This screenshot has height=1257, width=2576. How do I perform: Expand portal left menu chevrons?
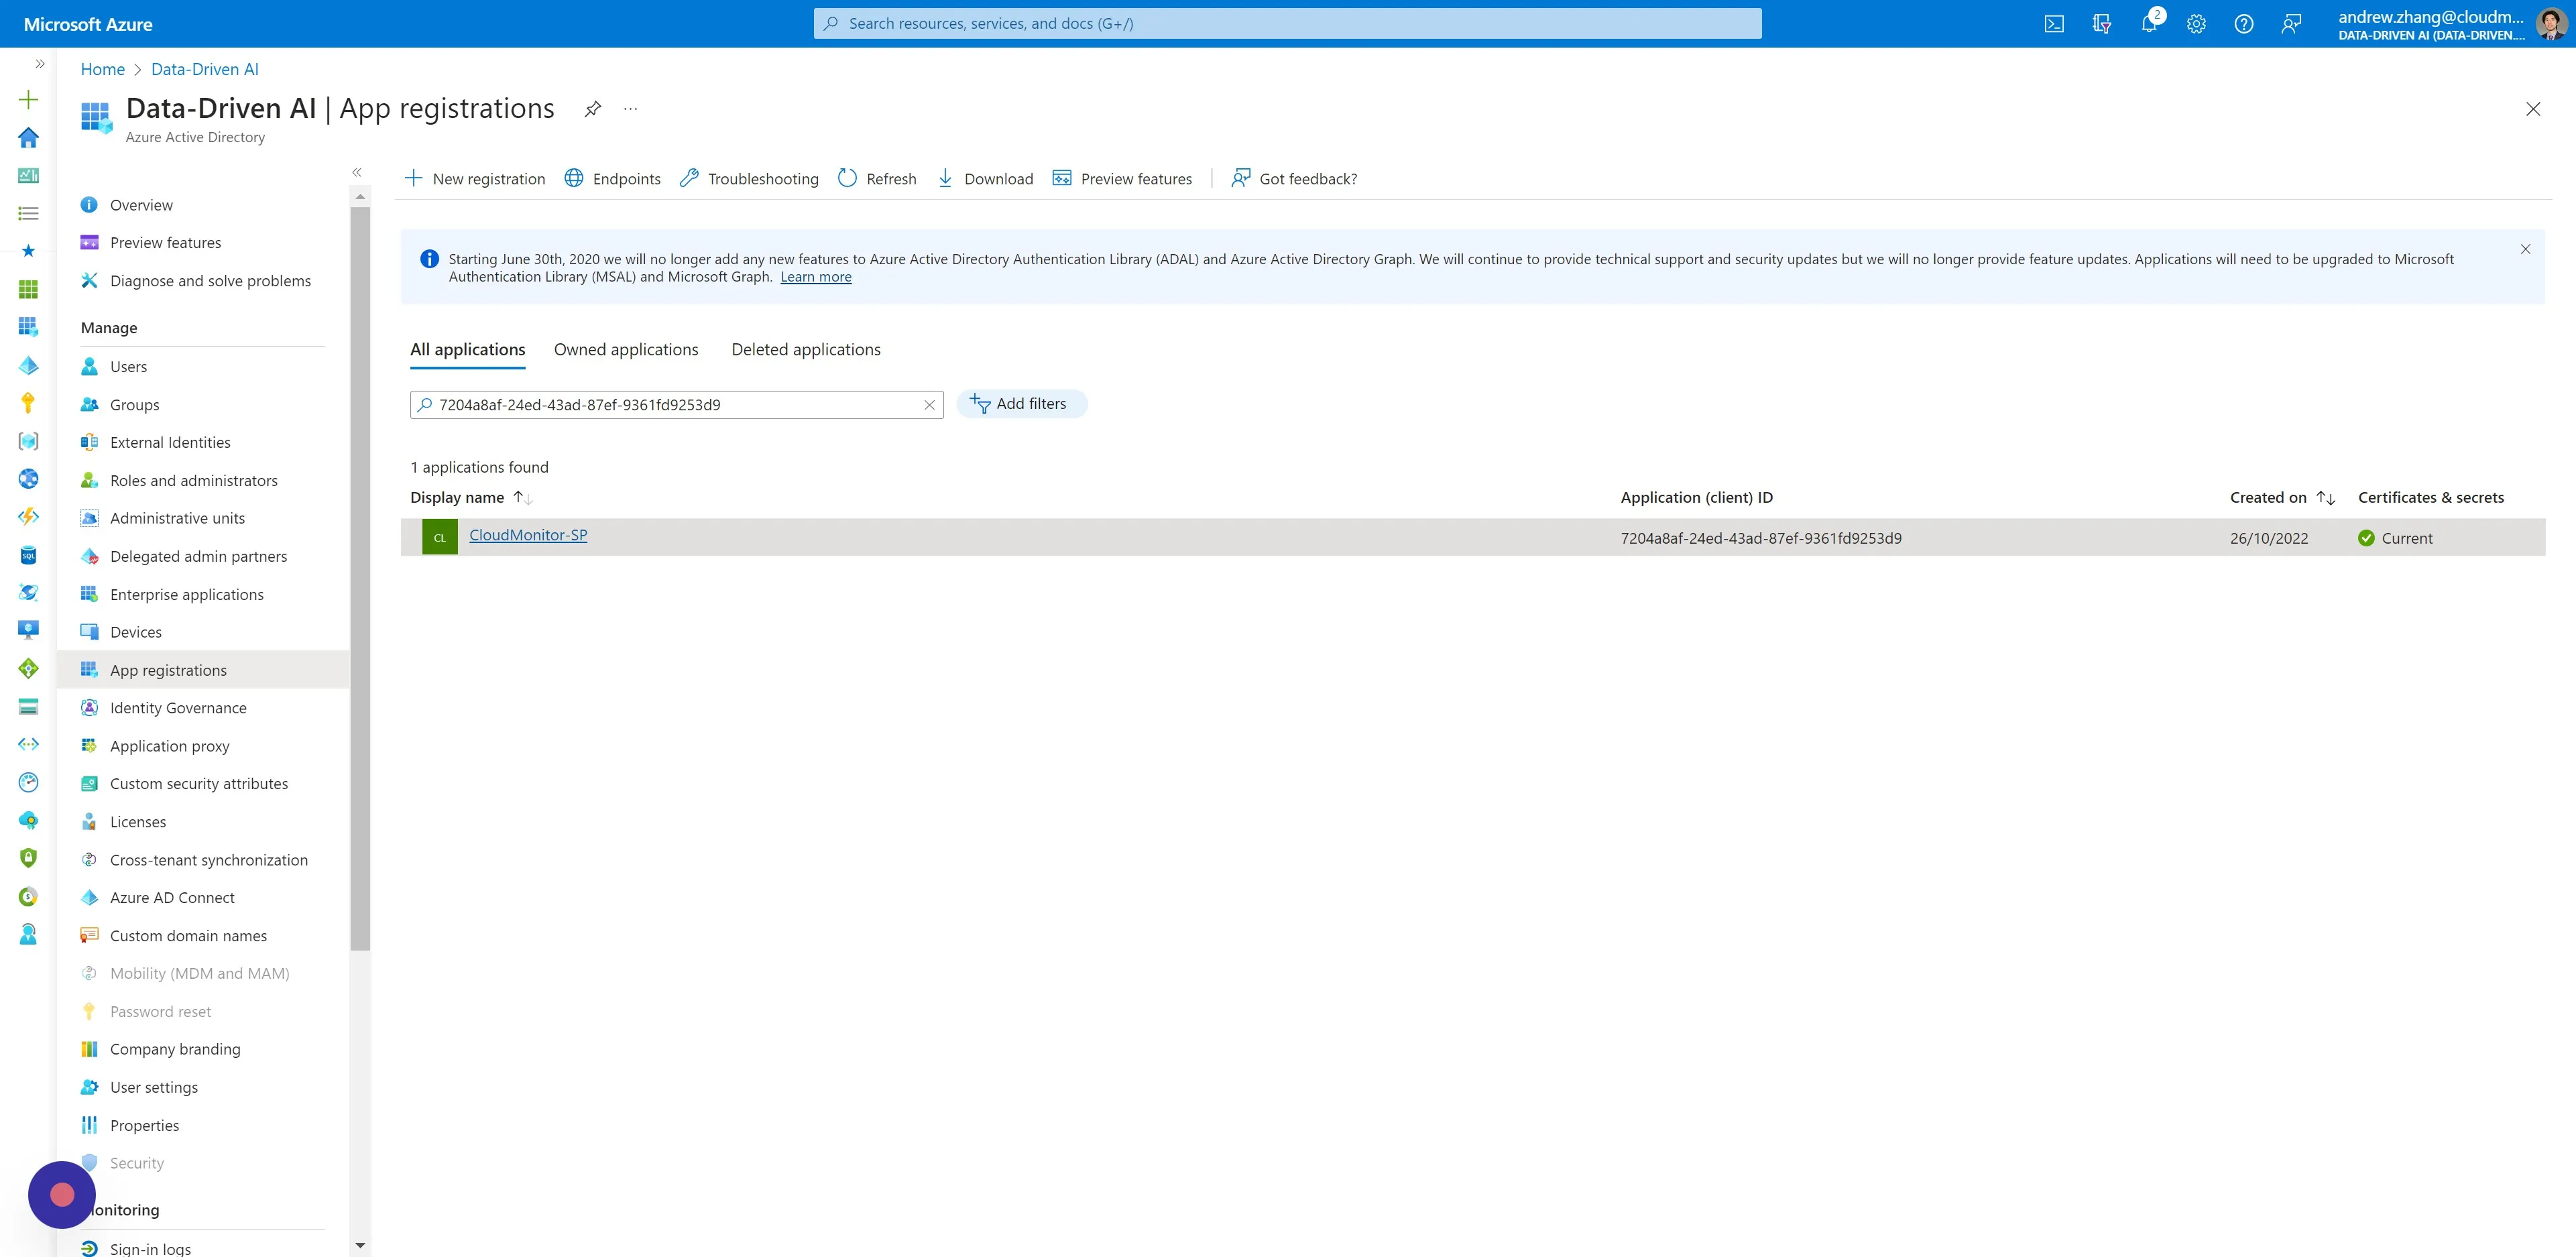40,64
